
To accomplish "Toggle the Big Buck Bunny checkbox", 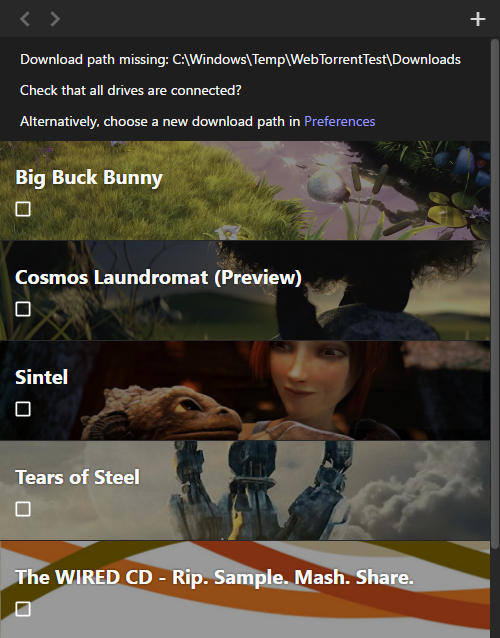I will point(23,209).
